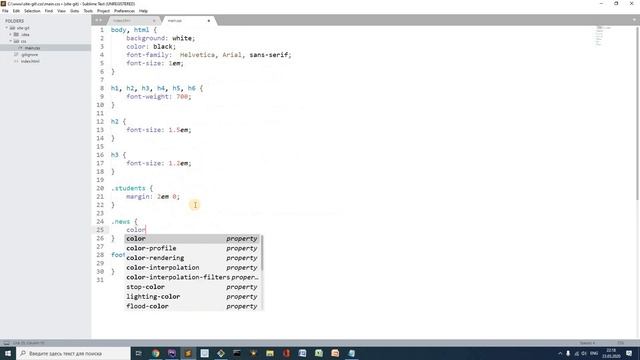Image resolution: width=640 pixels, height=360 pixels.
Task: Open Google Chrome from the taskbar
Action: point(156,353)
